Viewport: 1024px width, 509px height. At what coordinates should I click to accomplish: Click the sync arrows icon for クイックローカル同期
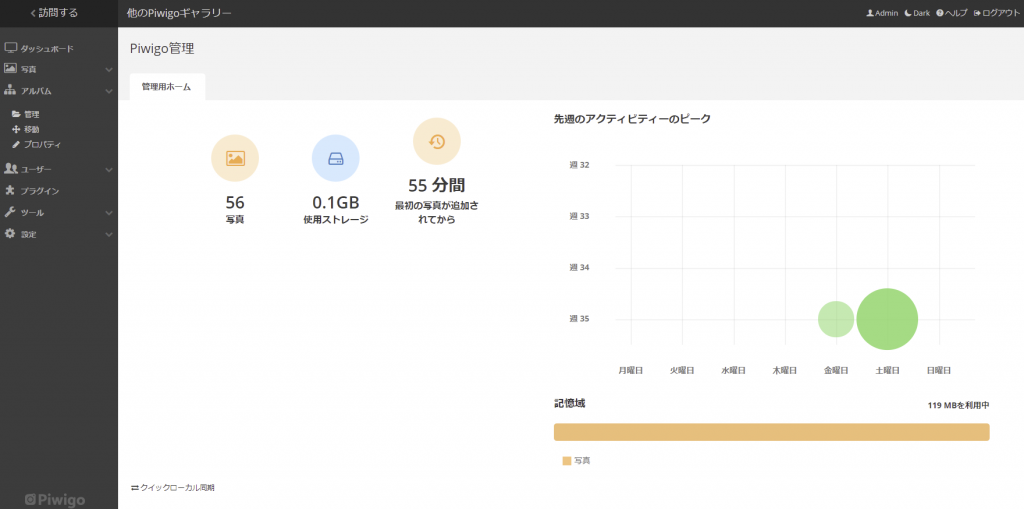135,487
